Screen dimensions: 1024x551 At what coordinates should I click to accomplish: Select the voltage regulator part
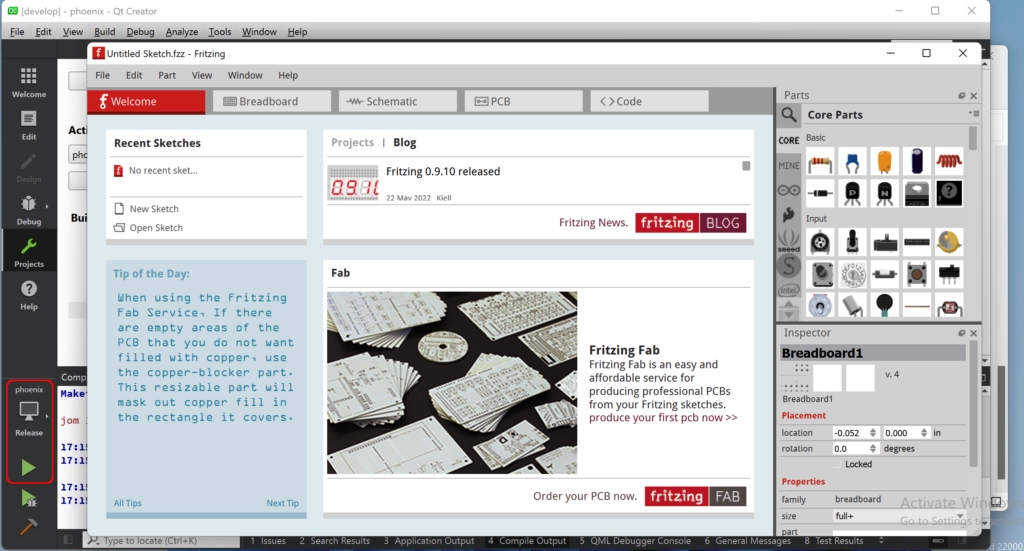click(917, 193)
